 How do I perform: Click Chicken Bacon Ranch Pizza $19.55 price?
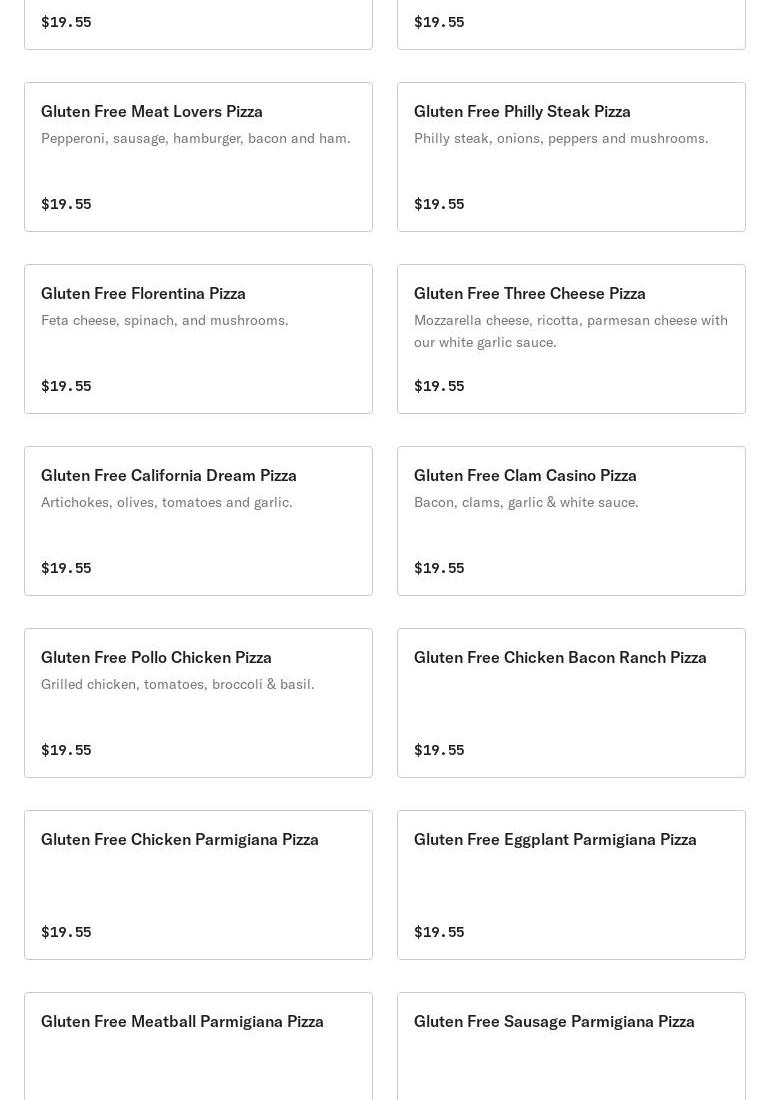point(439,750)
